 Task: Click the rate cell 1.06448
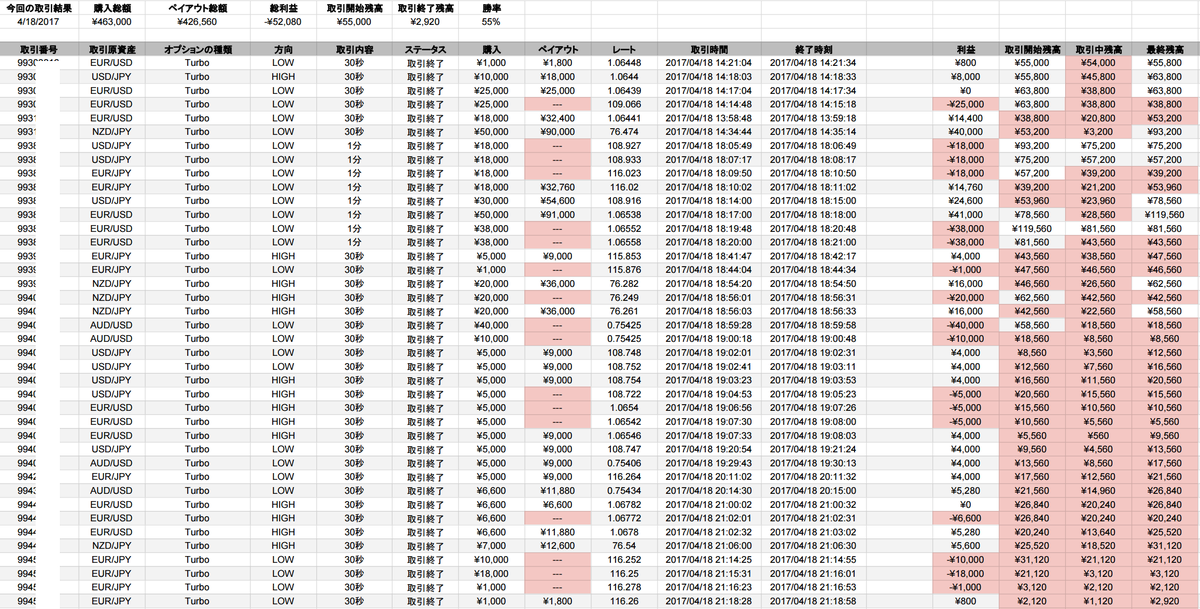pyautogui.click(x=624, y=62)
